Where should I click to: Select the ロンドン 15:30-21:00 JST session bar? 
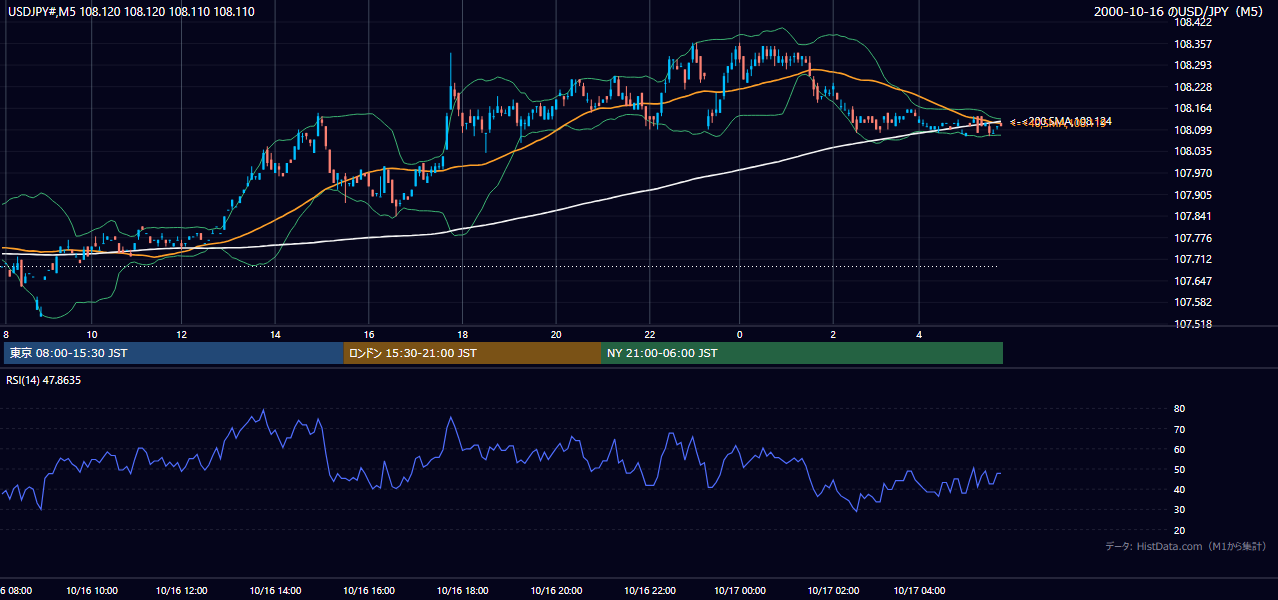click(472, 353)
